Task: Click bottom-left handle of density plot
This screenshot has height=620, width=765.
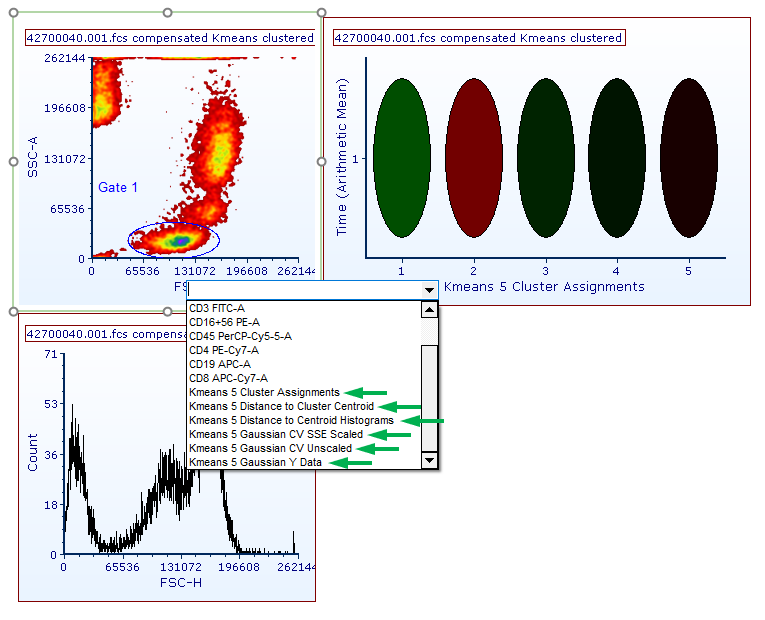Action: coord(14,311)
